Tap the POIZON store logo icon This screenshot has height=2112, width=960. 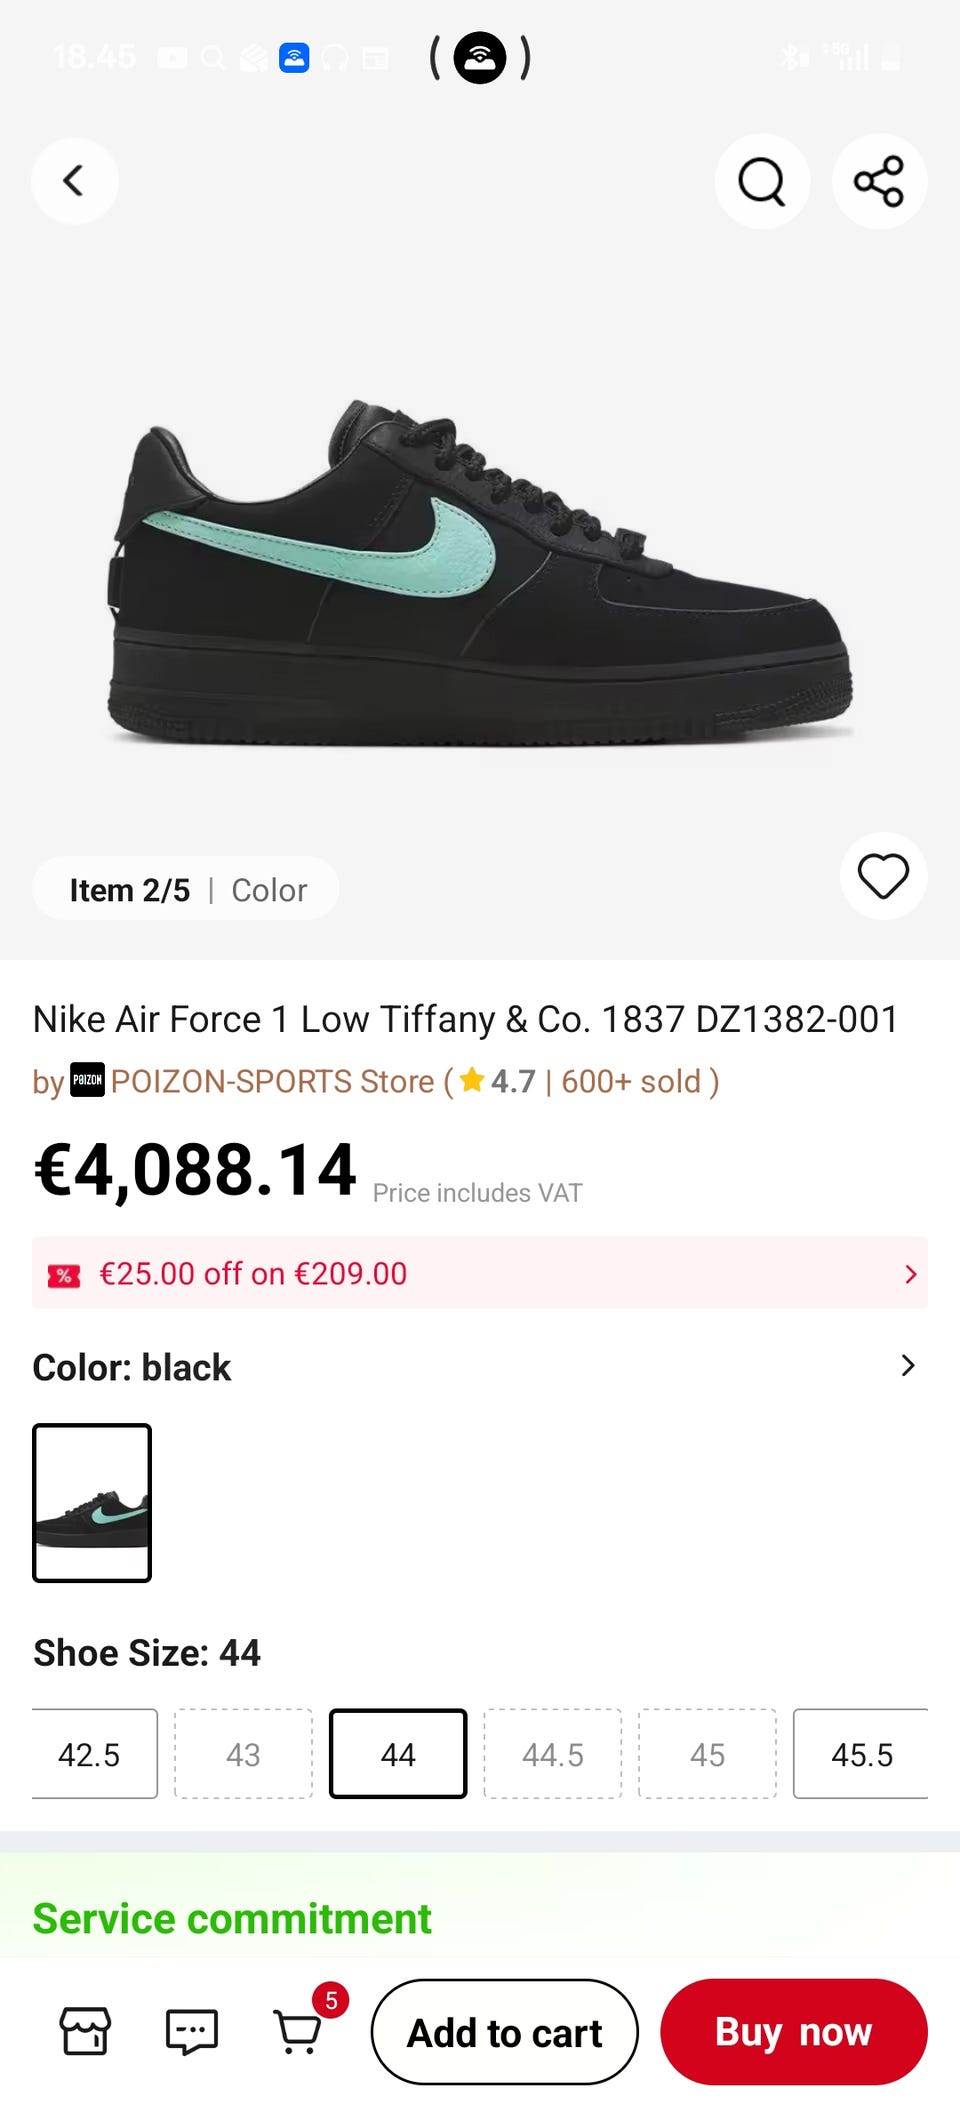(87, 1080)
